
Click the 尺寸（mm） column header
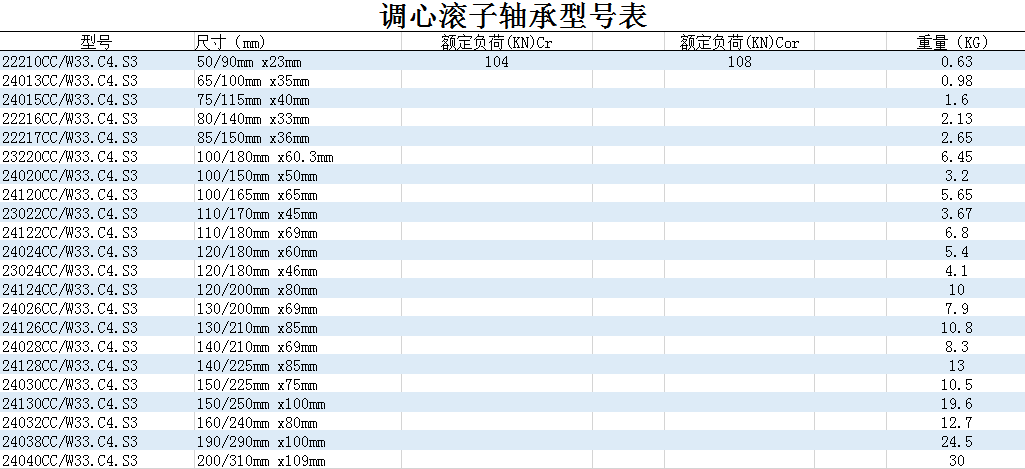tap(230, 43)
